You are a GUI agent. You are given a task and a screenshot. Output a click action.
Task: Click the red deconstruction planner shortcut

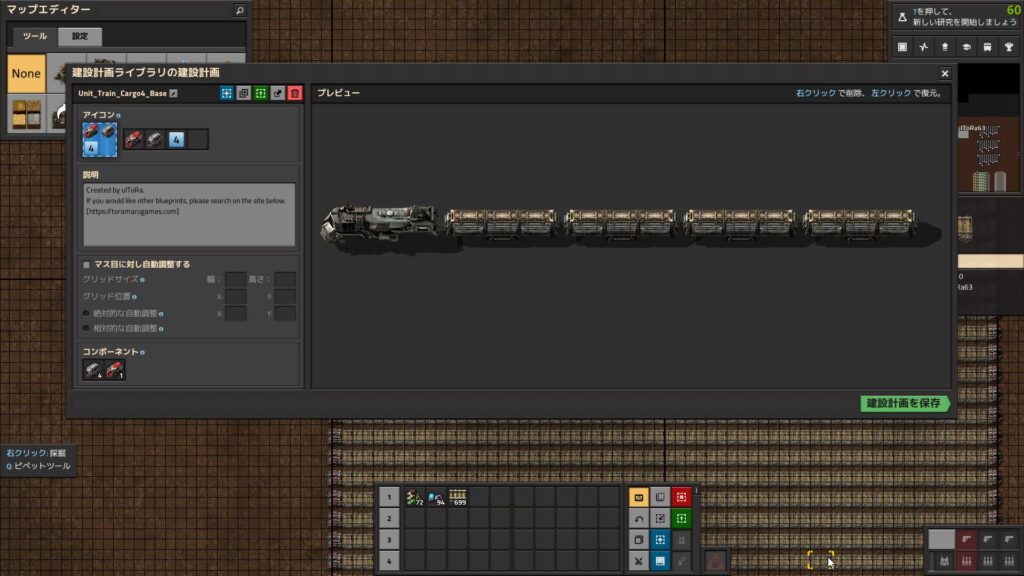click(681, 498)
